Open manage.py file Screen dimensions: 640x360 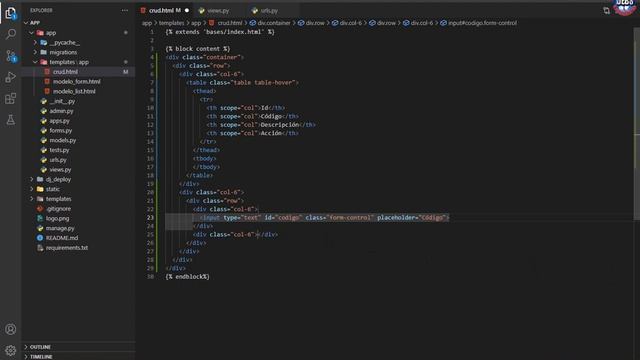point(60,228)
